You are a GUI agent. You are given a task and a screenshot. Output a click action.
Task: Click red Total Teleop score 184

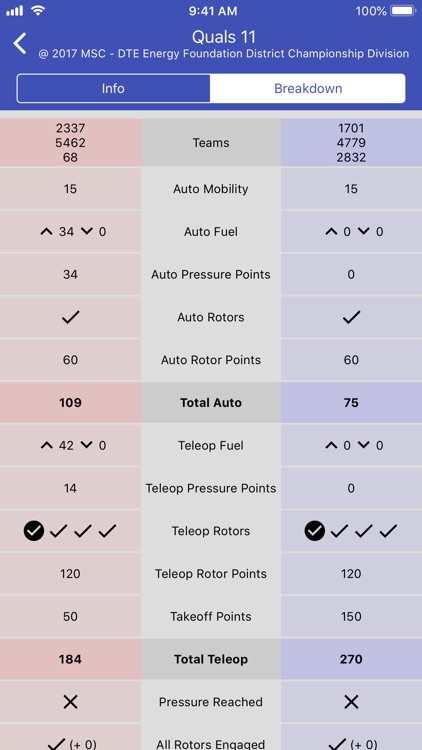pyautogui.click(x=70, y=659)
